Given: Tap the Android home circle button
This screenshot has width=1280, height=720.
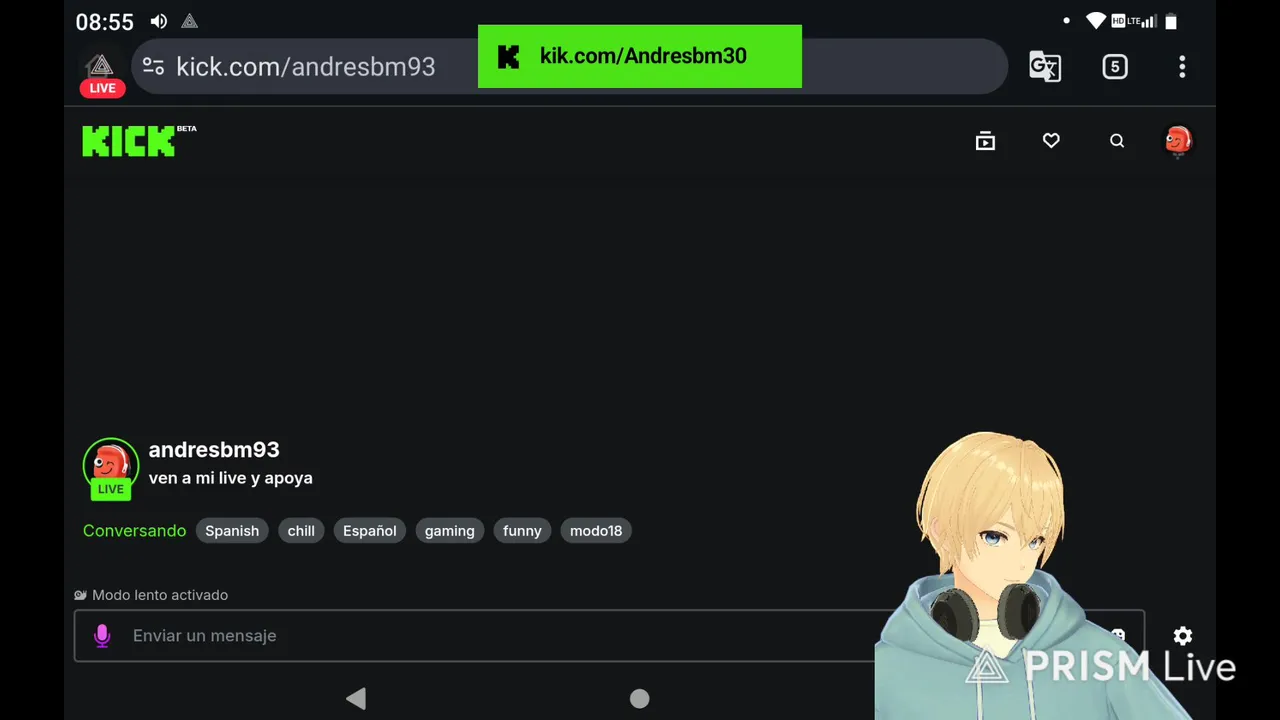Looking at the screenshot, I should pyautogui.click(x=640, y=698).
